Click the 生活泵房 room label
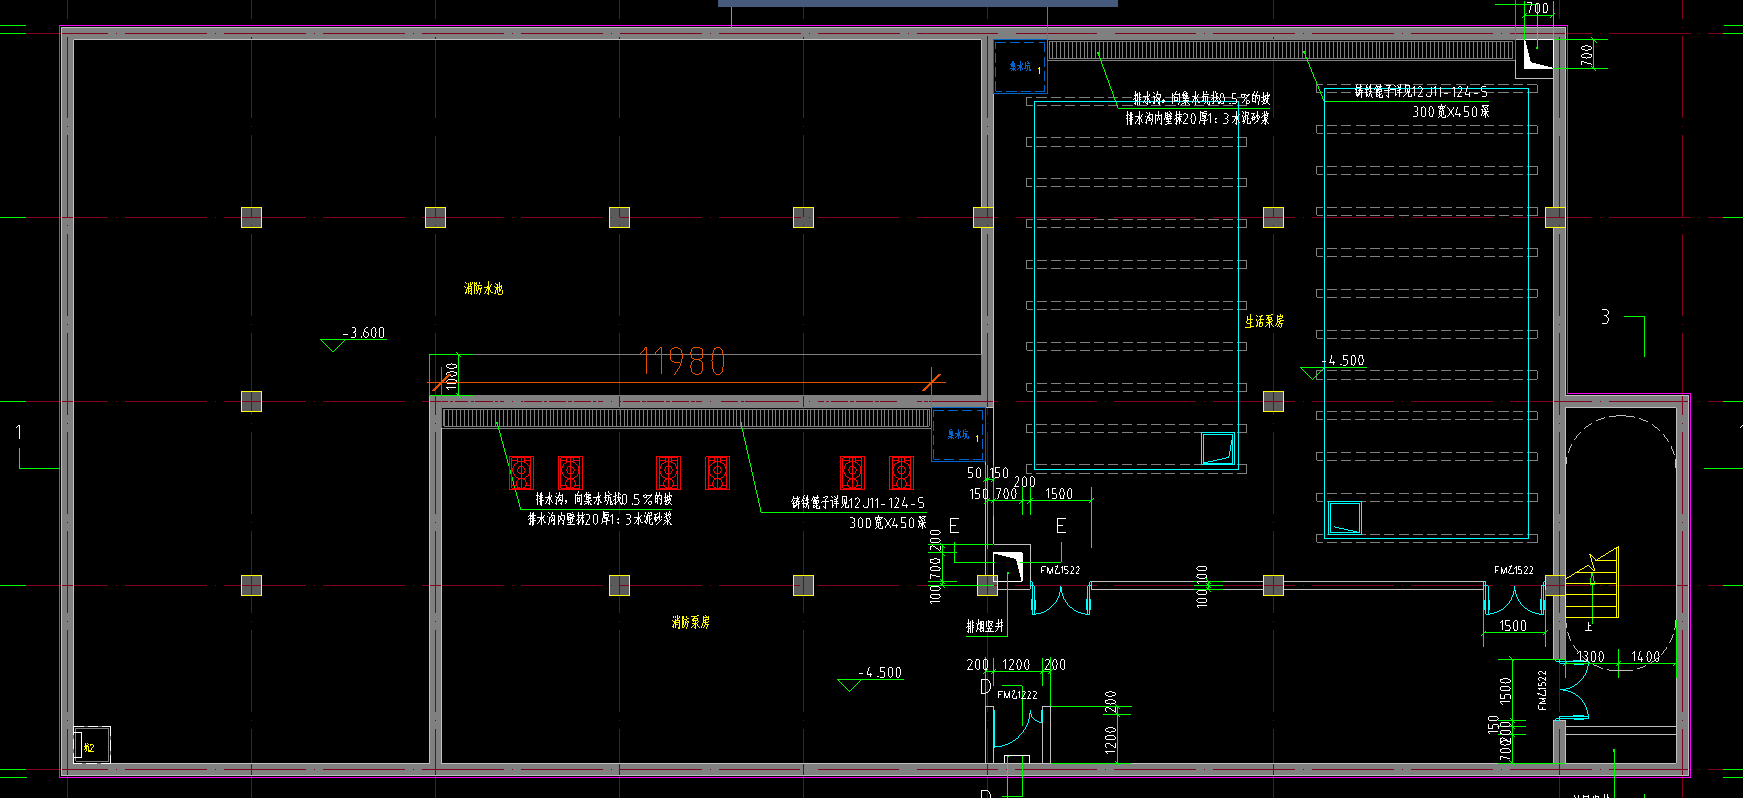1743x798 pixels. point(1264,321)
